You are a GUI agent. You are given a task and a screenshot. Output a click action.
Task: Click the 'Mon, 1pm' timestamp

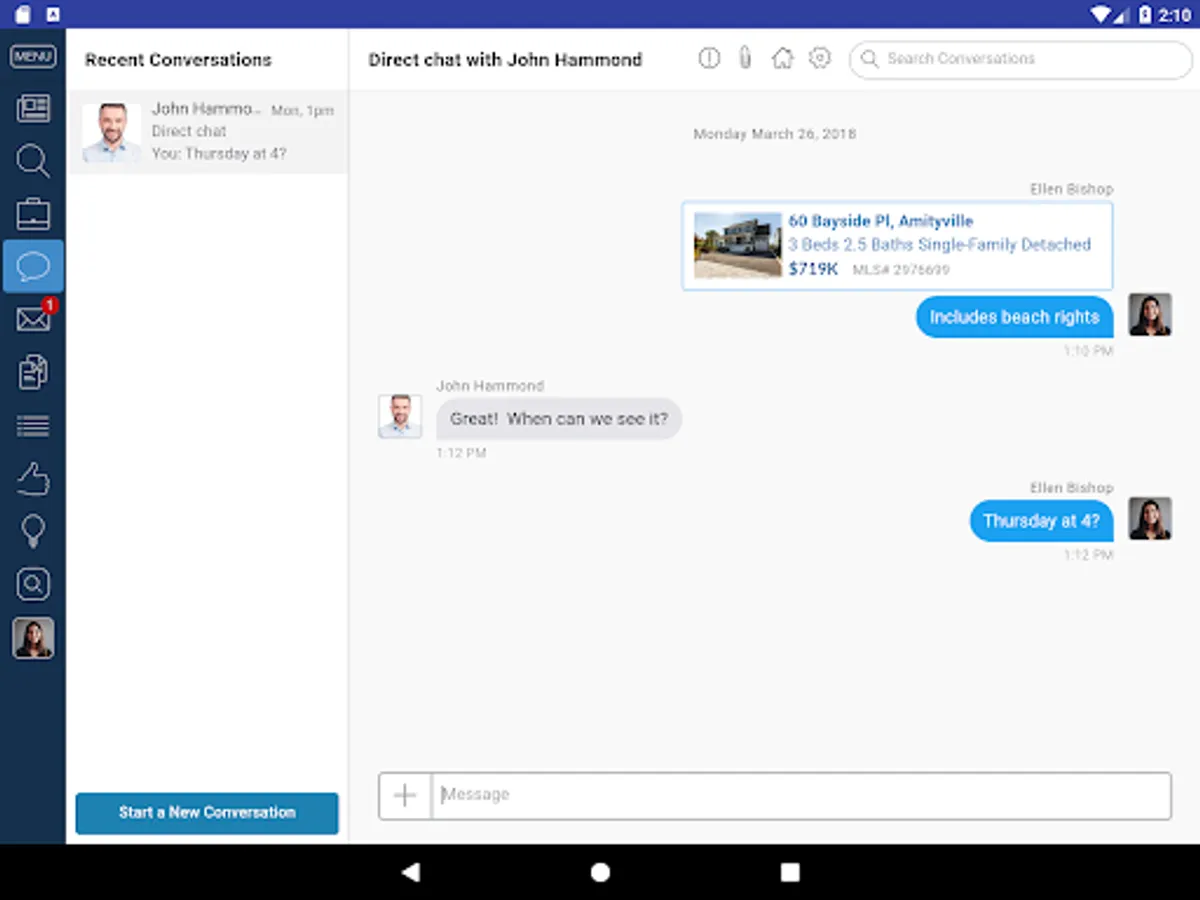point(302,111)
